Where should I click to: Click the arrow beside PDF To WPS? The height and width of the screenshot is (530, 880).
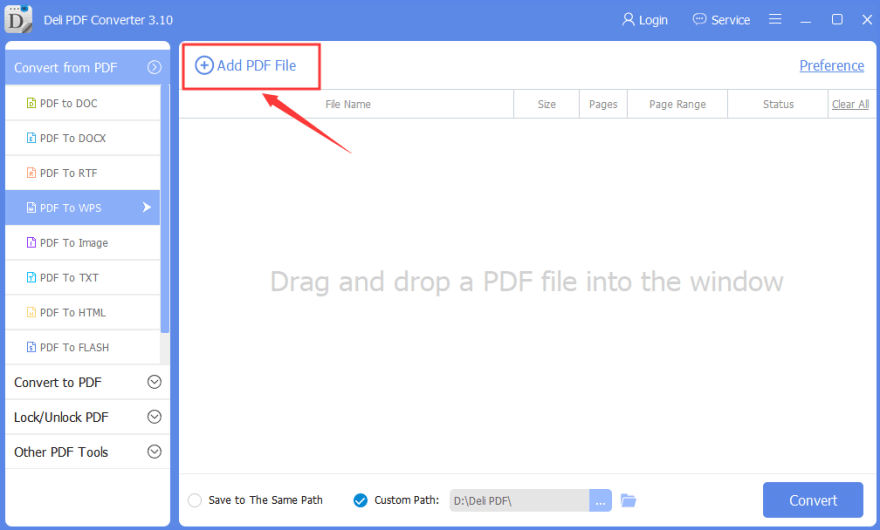pyautogui.click(x=147, y=207)
